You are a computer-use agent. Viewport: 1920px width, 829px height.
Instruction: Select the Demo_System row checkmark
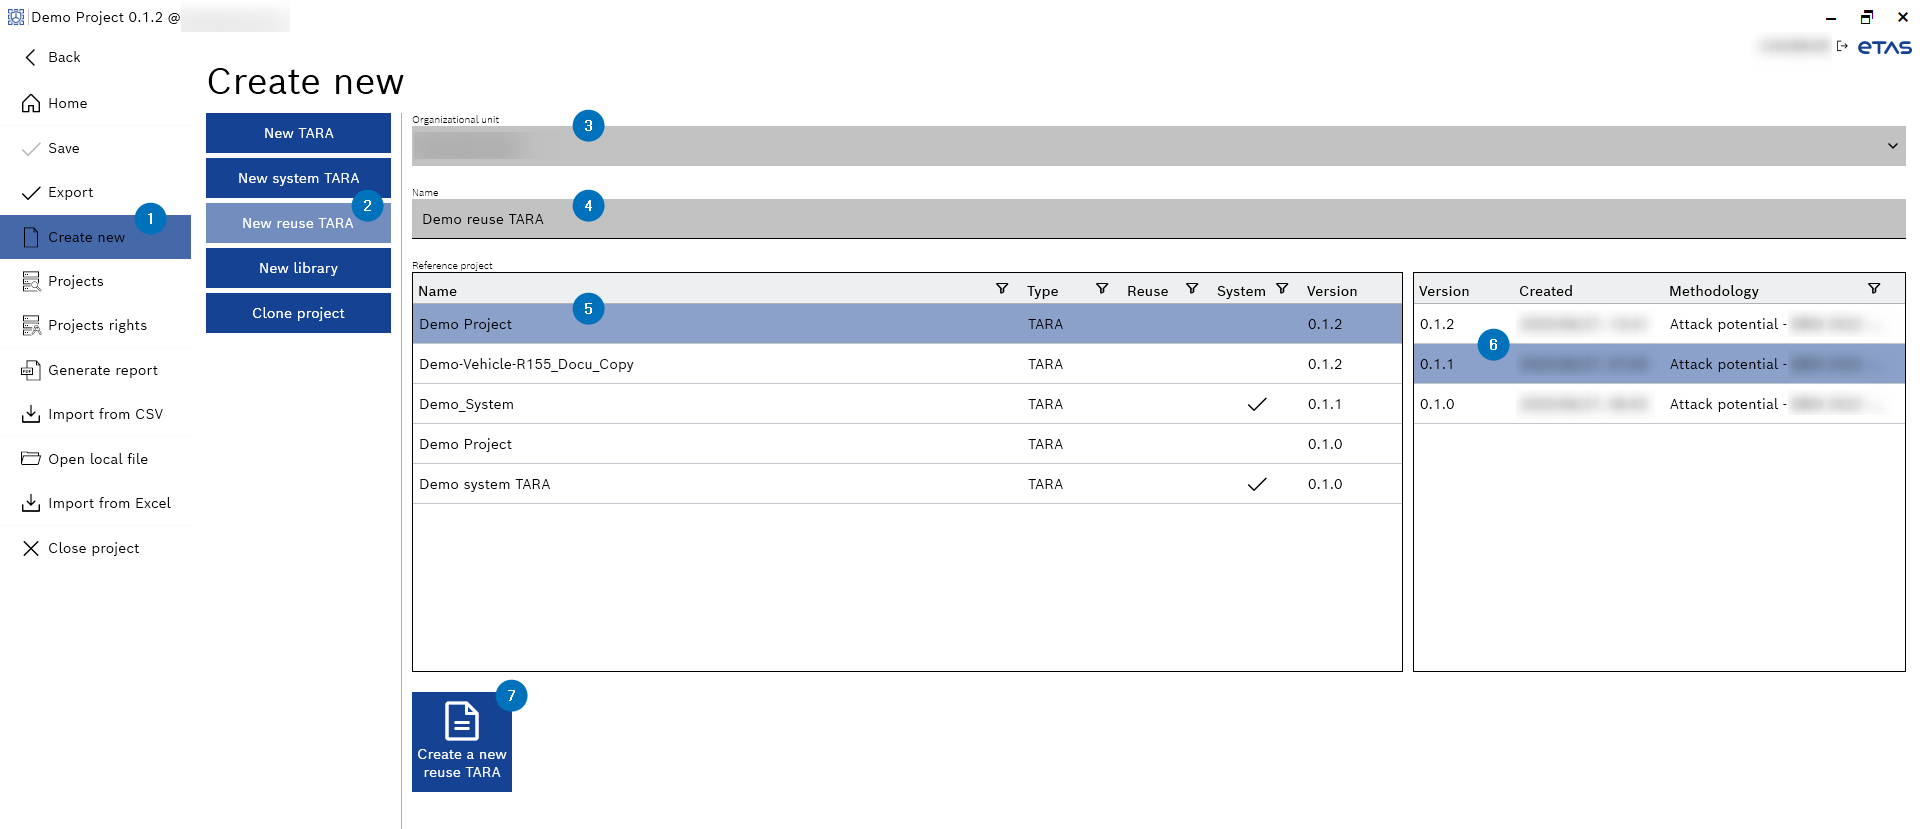(x=1257, y=404)
